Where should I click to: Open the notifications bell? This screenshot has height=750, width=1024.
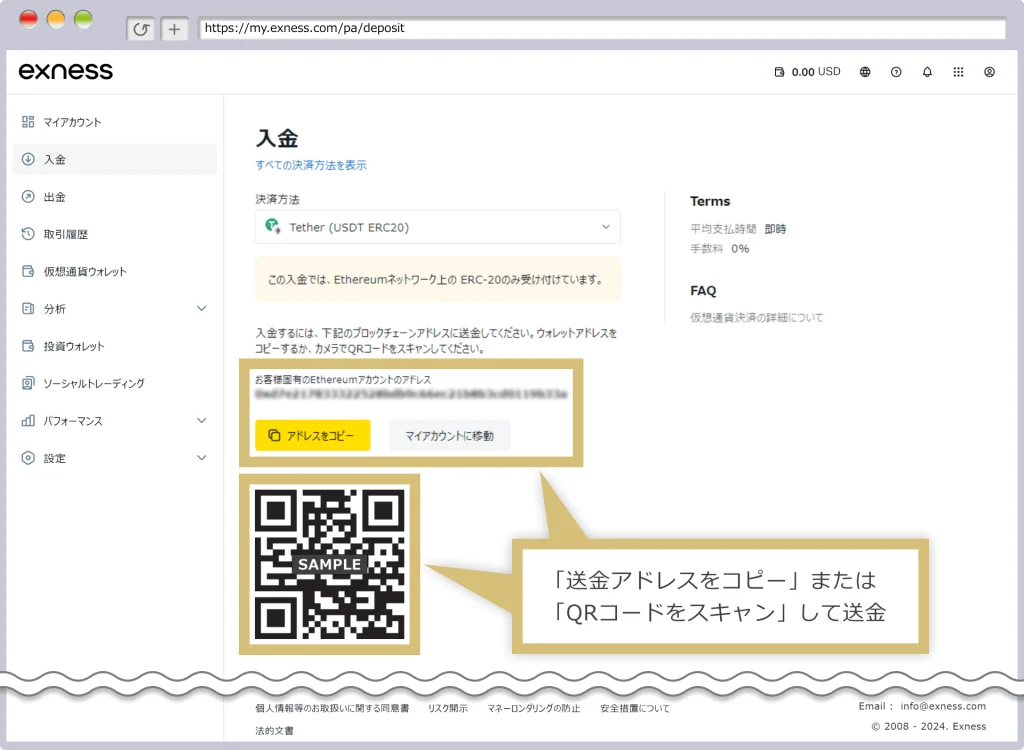coord(927,72)
